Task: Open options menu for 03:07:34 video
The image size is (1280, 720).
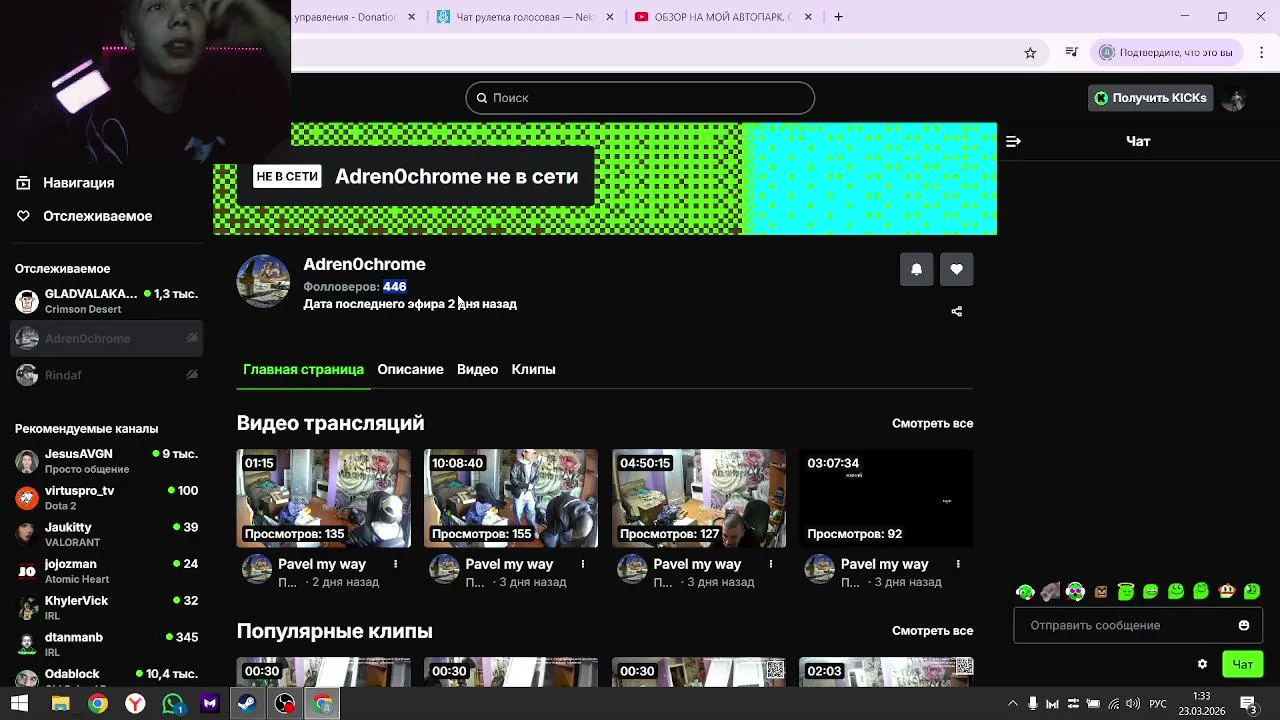Action: (958, 564)
